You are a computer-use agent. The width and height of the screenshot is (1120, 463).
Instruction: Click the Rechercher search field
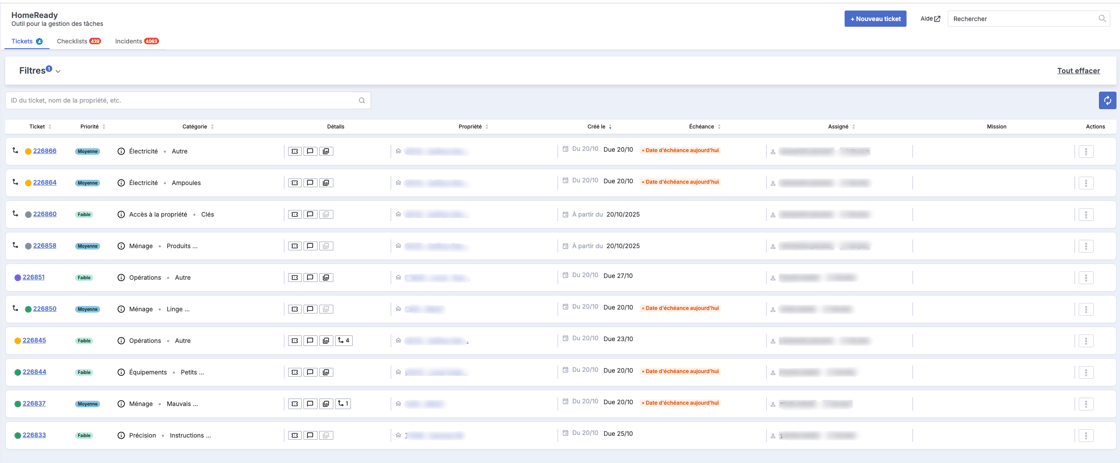[1029, 19]
